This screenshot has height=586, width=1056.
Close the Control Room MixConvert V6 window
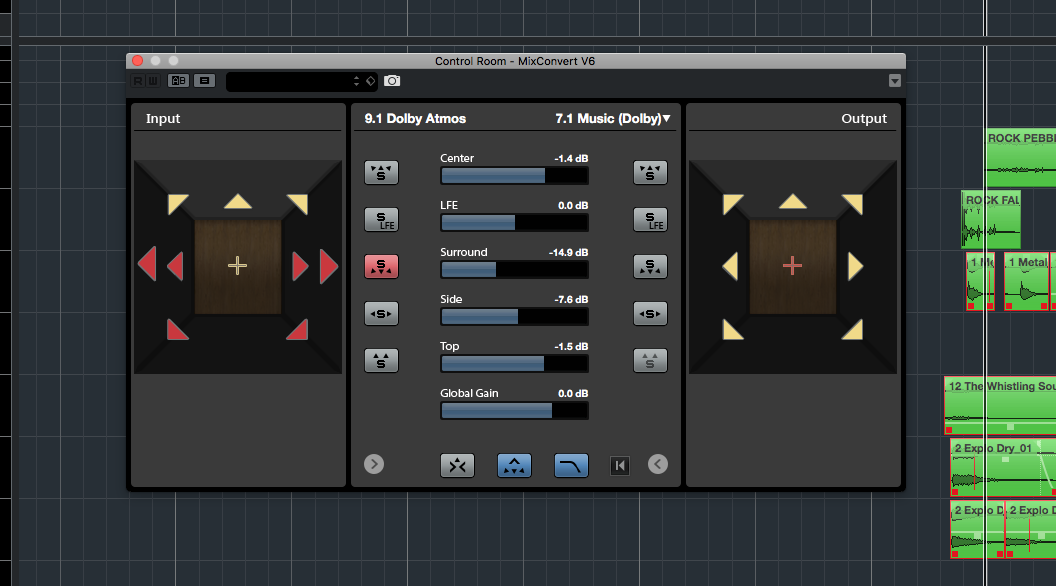(x=137, y=61)
